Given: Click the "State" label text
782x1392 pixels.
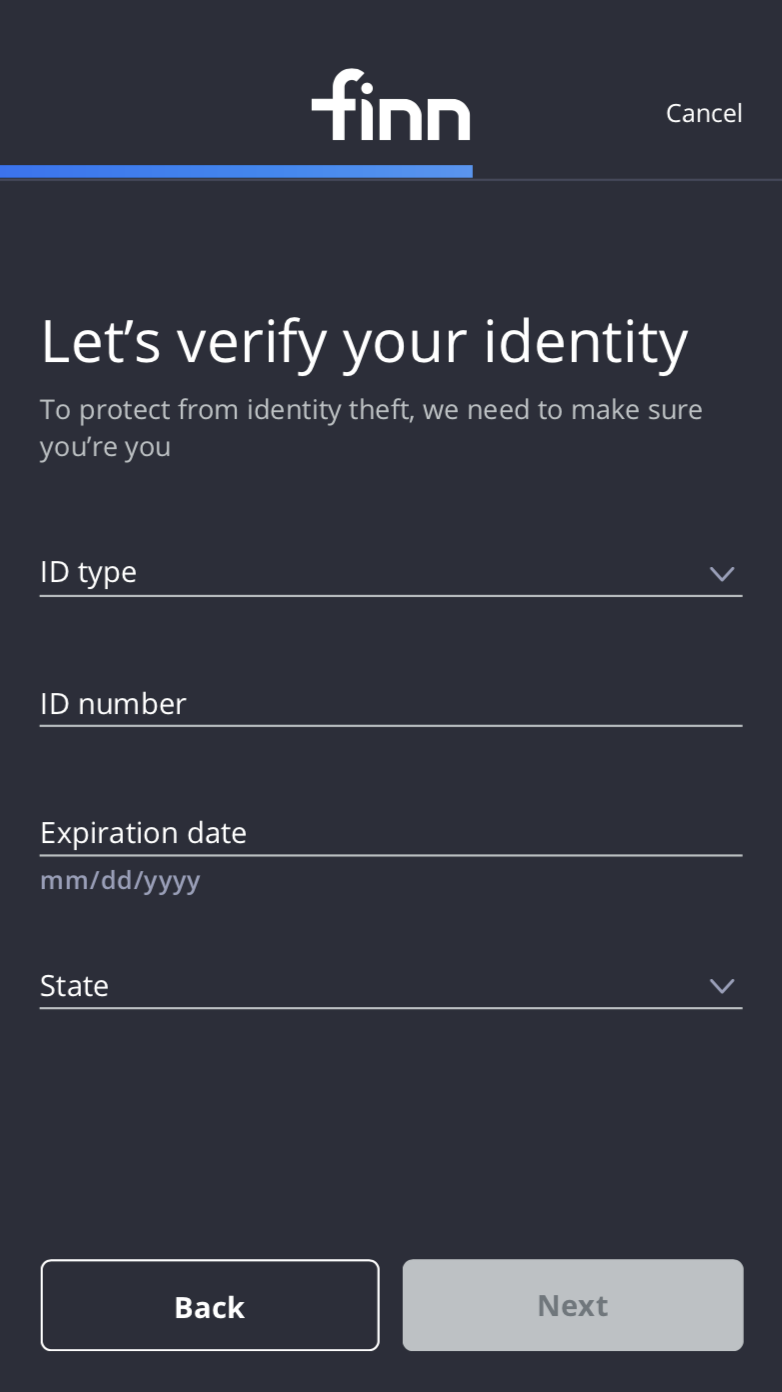Looking at the screenshot, I should tap(74, 986).
